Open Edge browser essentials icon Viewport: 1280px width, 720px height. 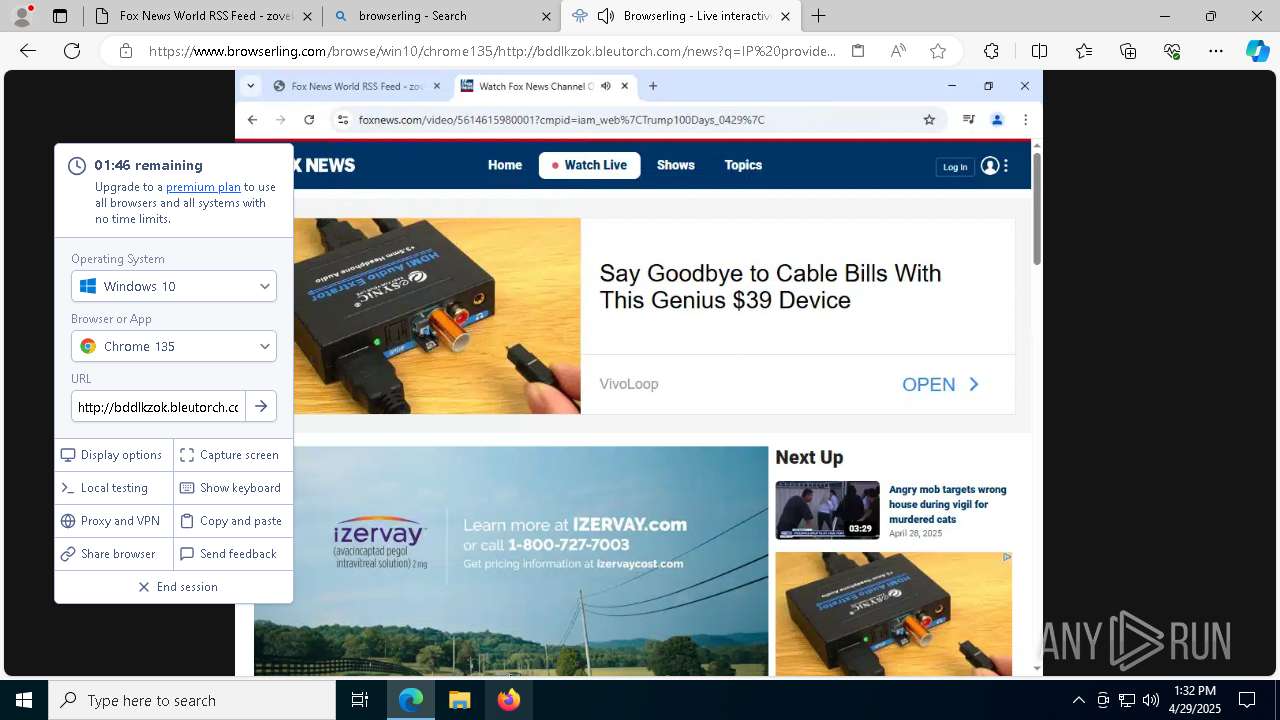click(1172, 51)
